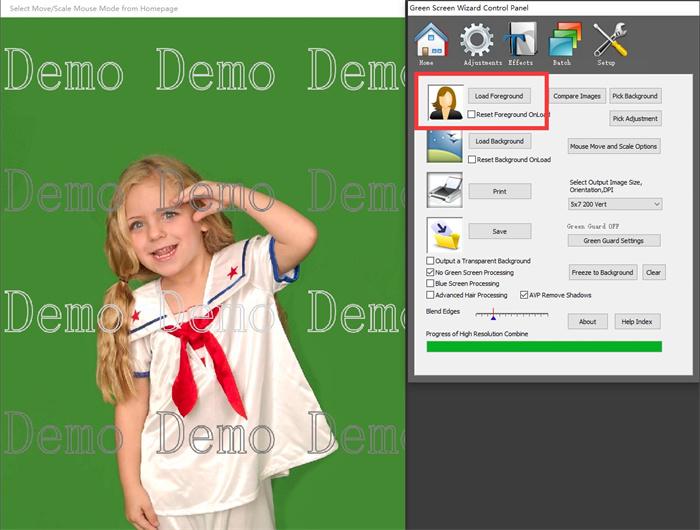Open the Help Index
The image size is (700, 530).
click(x=637, y=321)
